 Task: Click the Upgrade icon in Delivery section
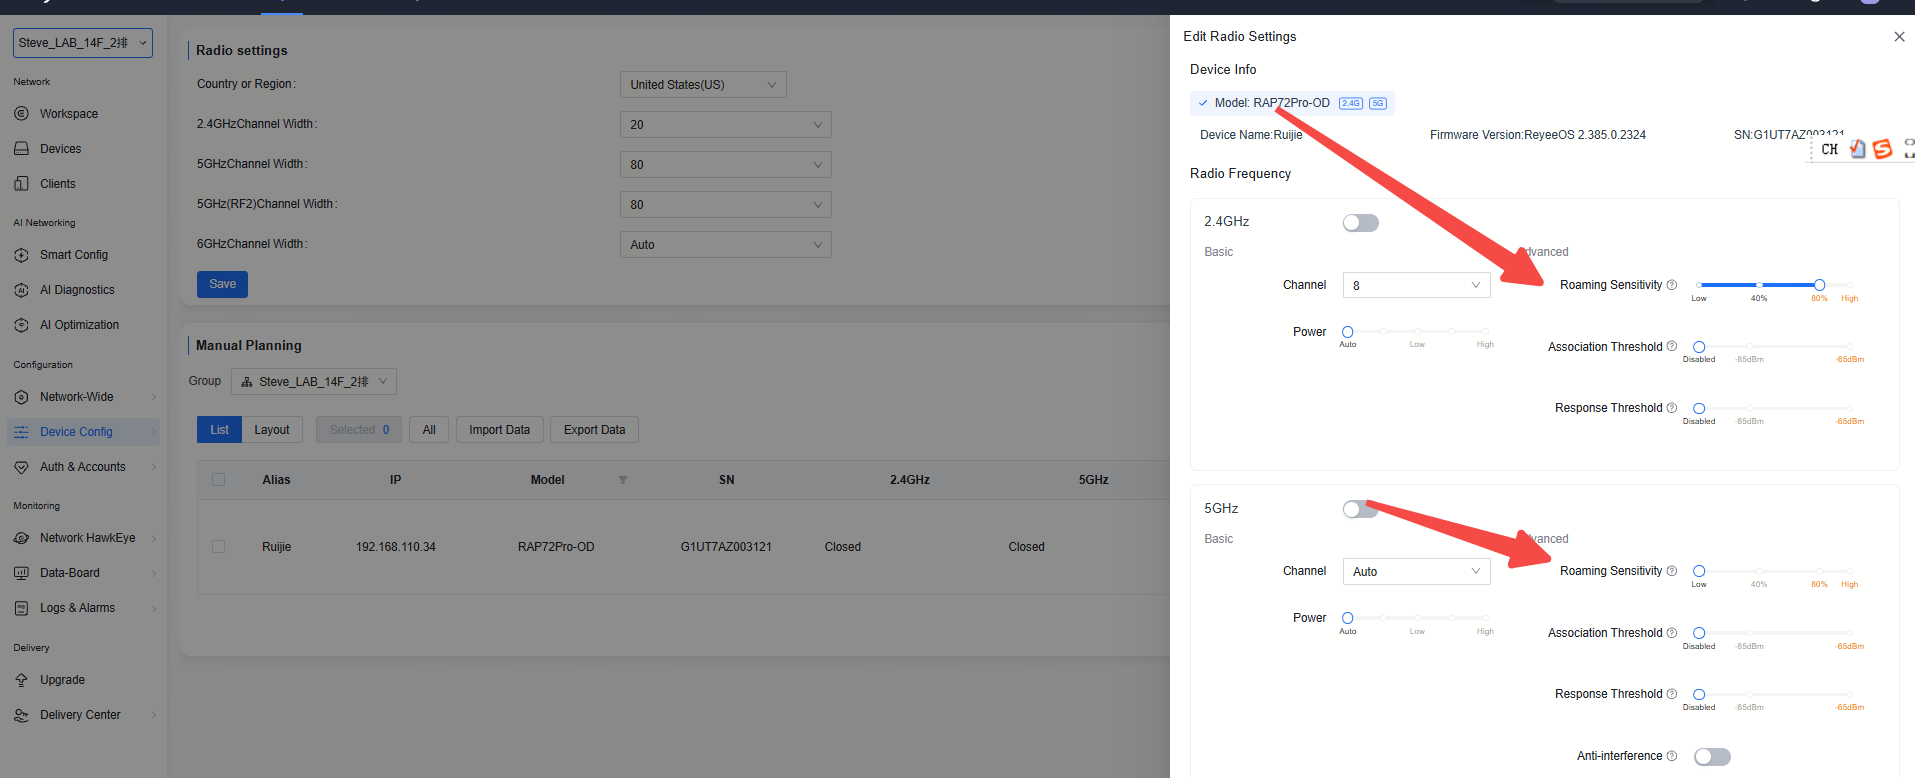click(21, 680)
